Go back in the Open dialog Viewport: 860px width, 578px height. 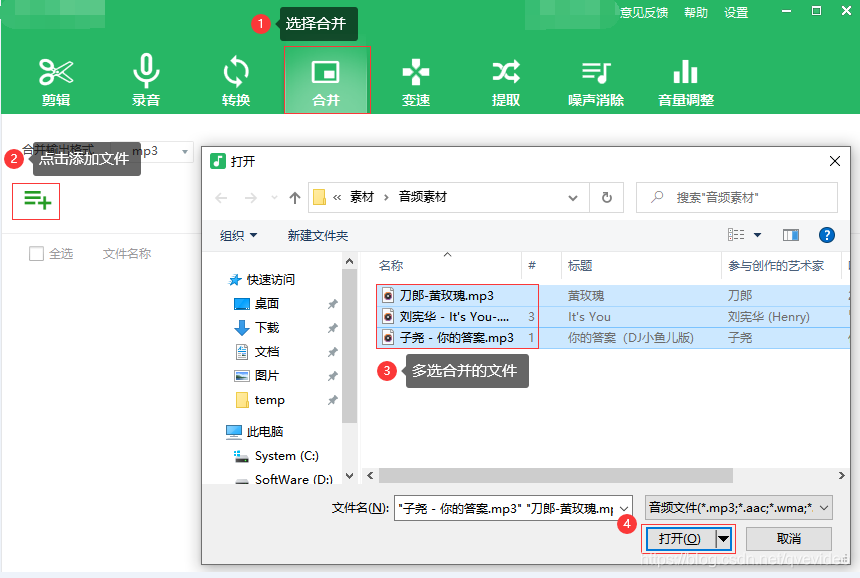pos(221,198)
